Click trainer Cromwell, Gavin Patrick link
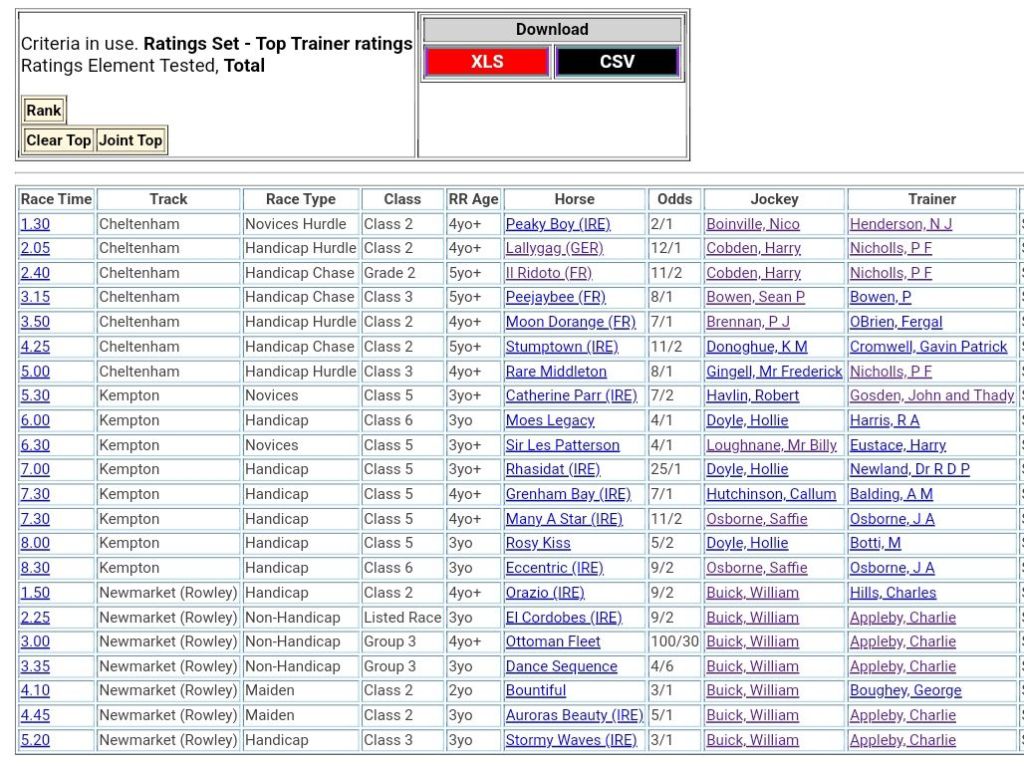1024x766 pixels. pos(928,347)
